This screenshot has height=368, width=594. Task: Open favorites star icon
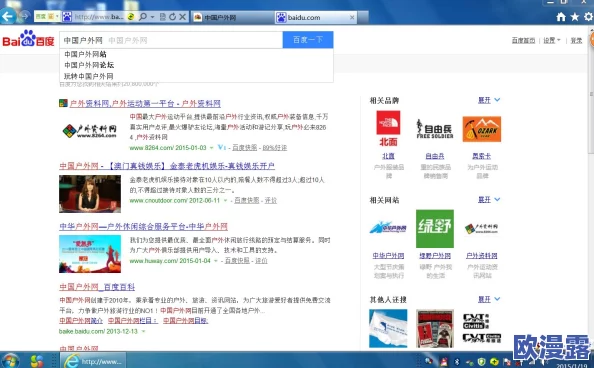pyautogui.click(x=575, y=17)
